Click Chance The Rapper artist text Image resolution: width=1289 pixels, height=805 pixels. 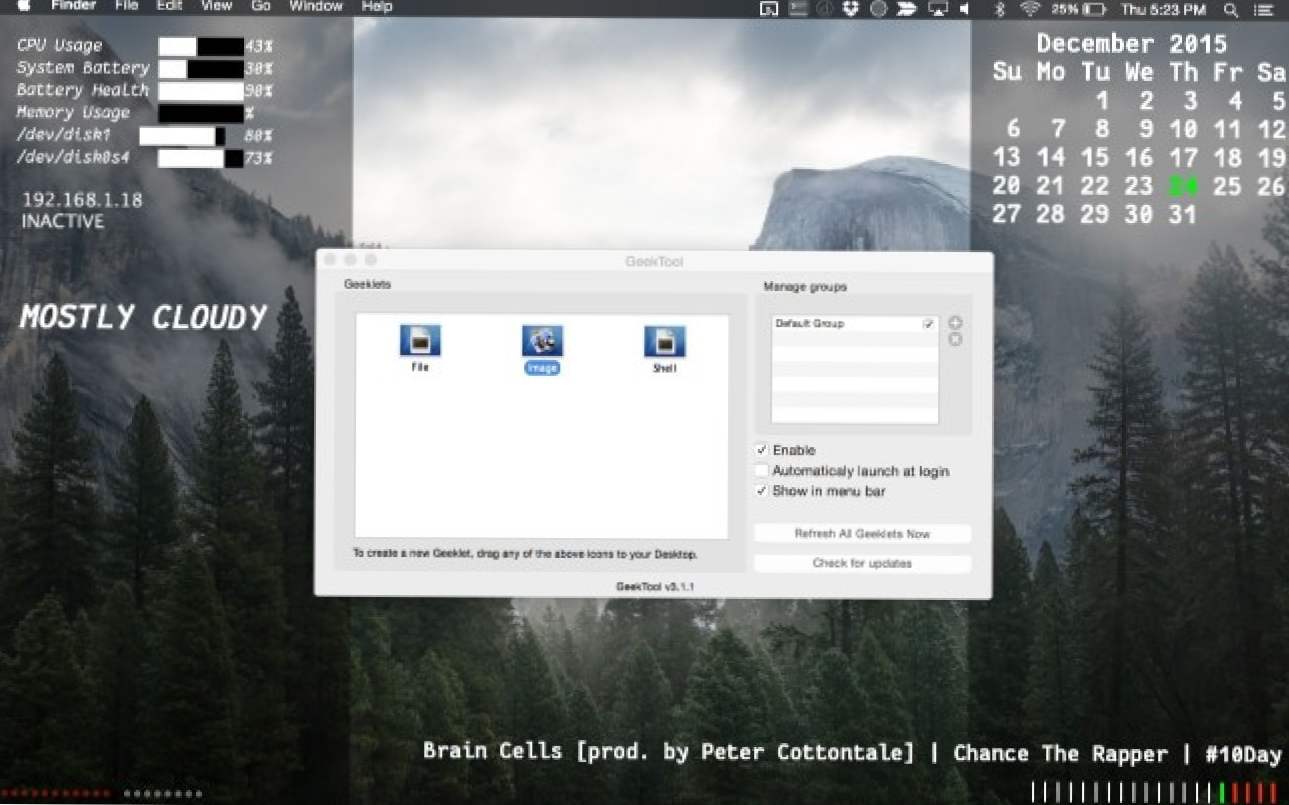pyautogui.click(x=1060, y=753)
